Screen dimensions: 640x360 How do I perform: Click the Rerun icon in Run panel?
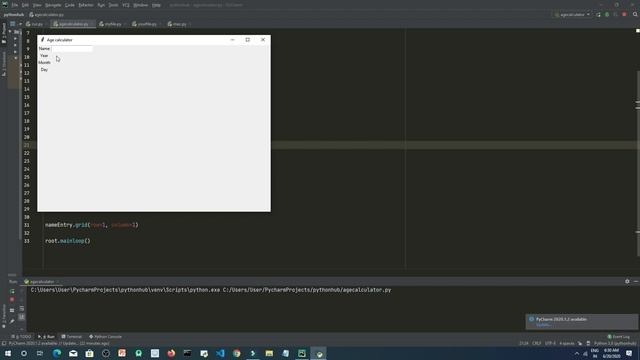12,291
